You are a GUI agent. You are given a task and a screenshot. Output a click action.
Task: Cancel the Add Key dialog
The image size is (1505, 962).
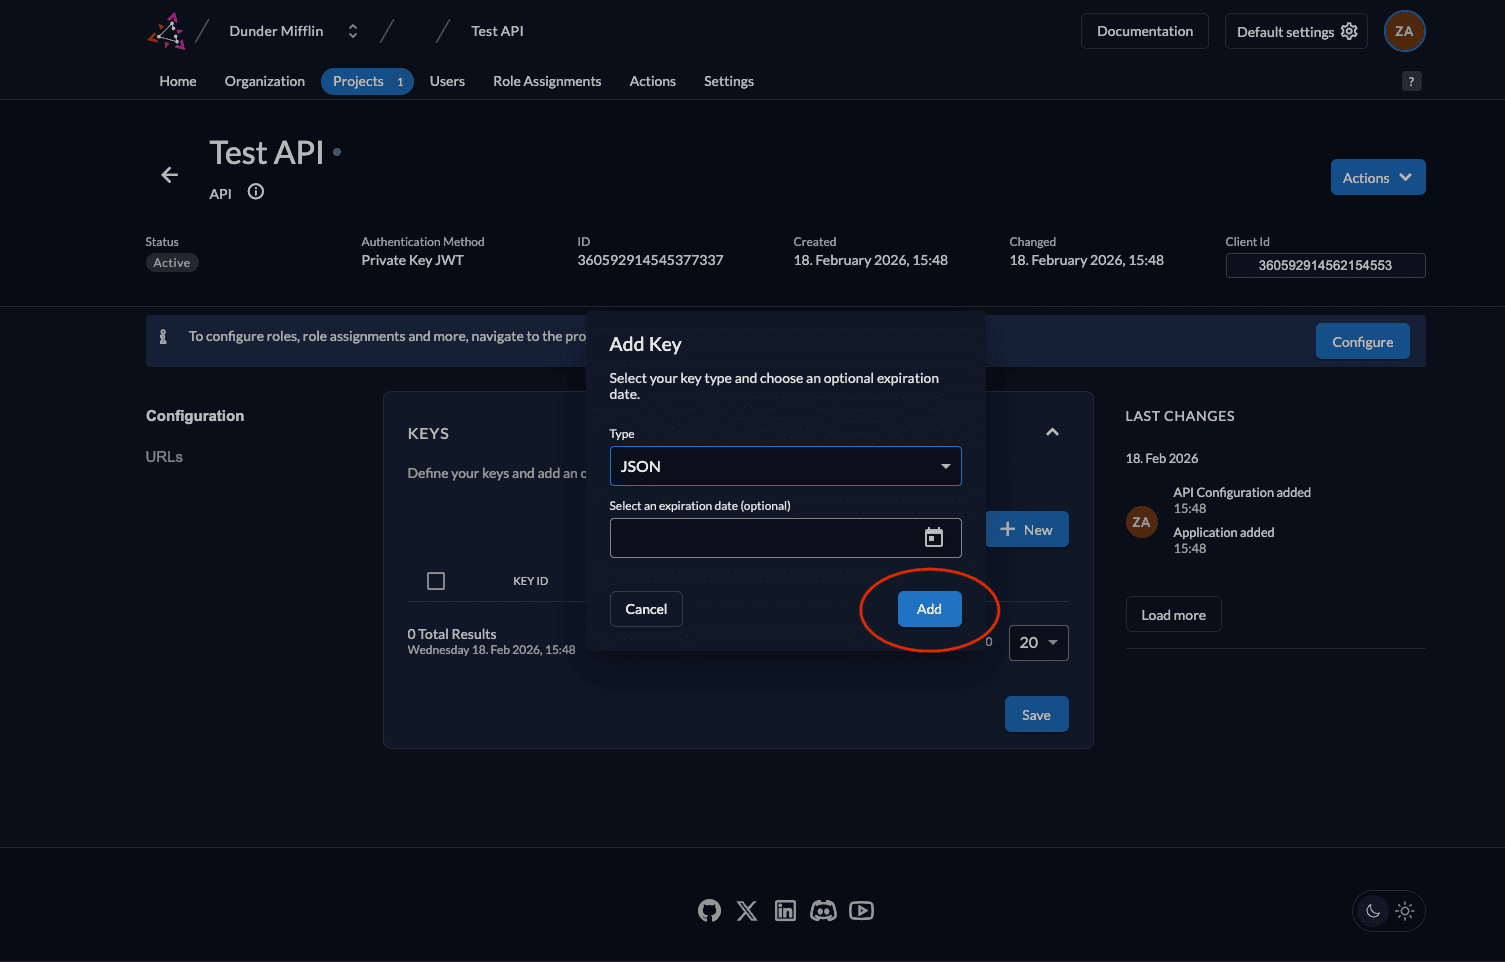pyautogui.click(x=646, y=609)
